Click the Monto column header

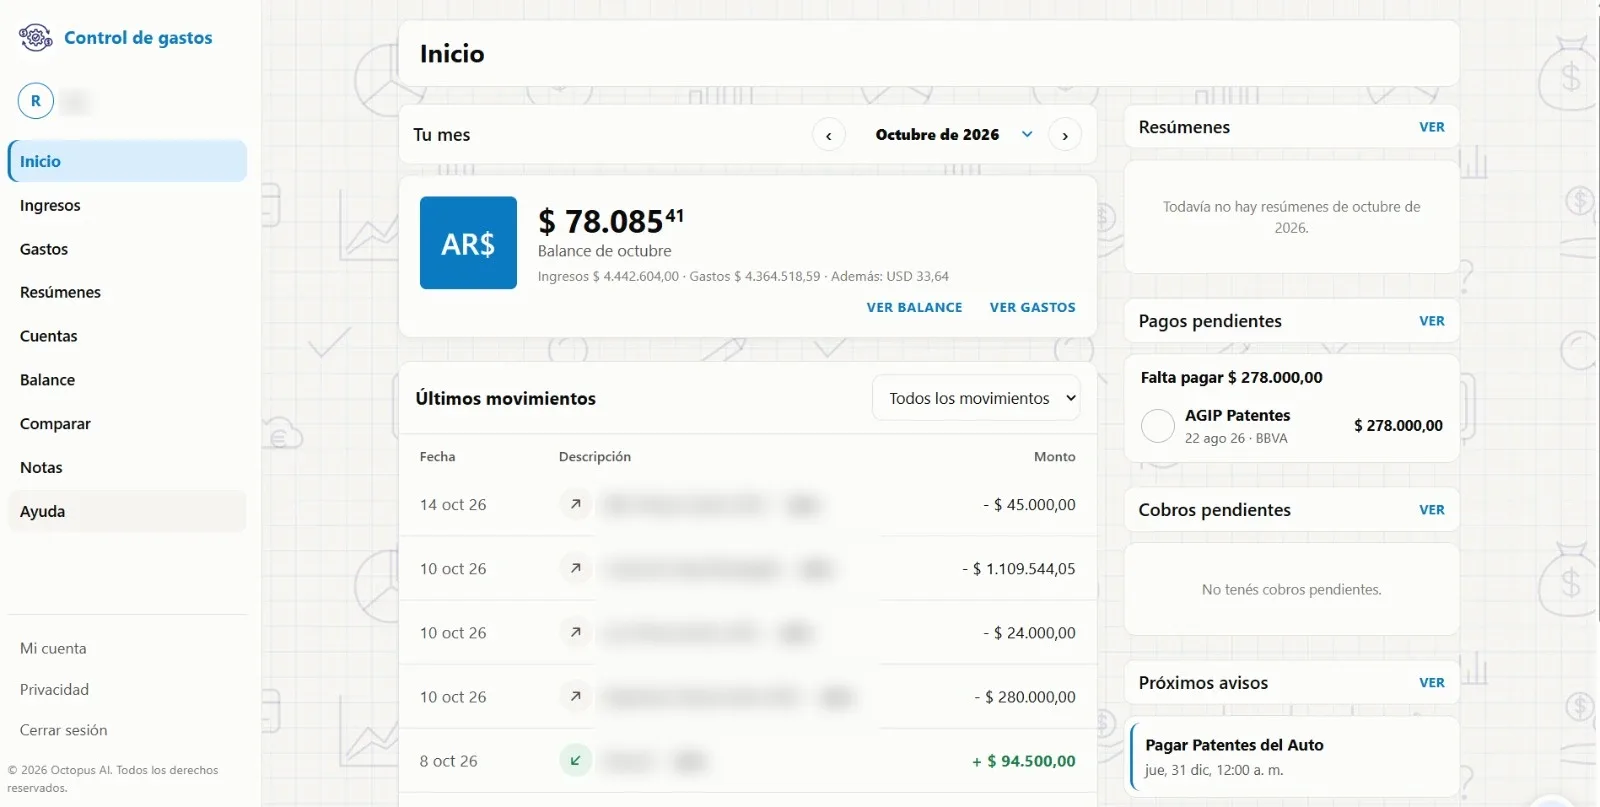click(1055, 456)
